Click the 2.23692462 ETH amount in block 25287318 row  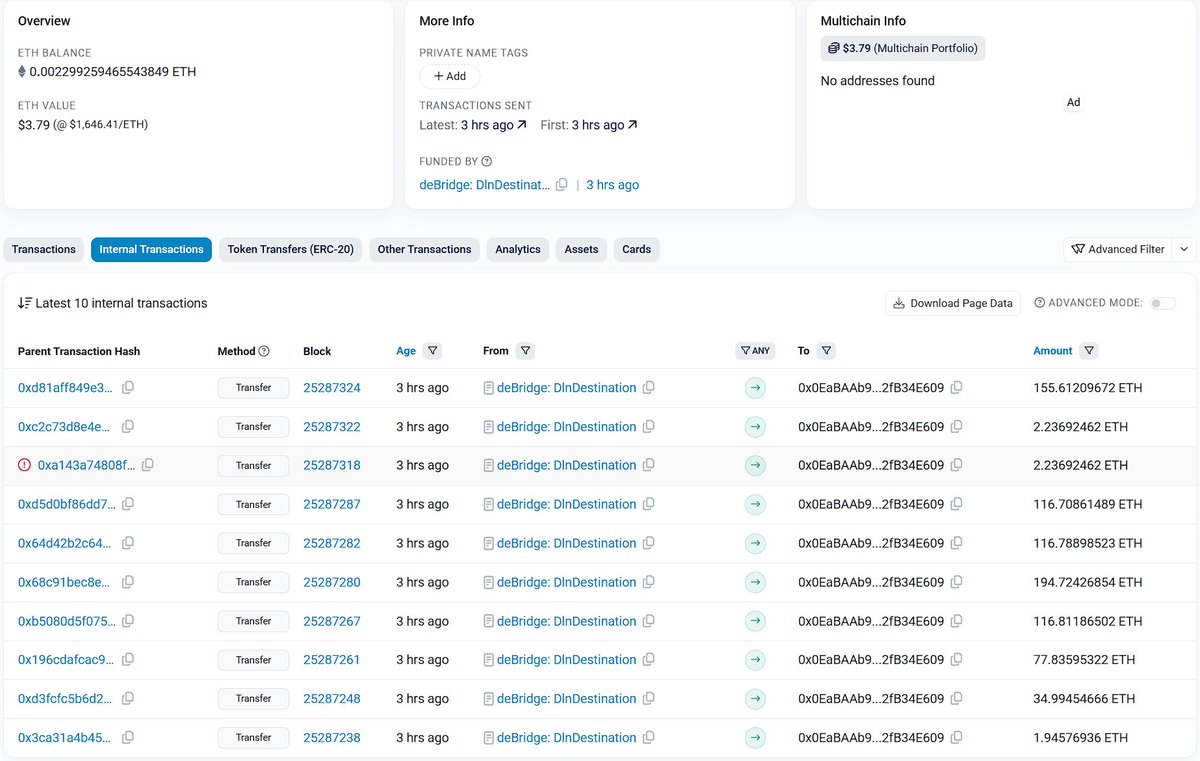pos(1081,465)
